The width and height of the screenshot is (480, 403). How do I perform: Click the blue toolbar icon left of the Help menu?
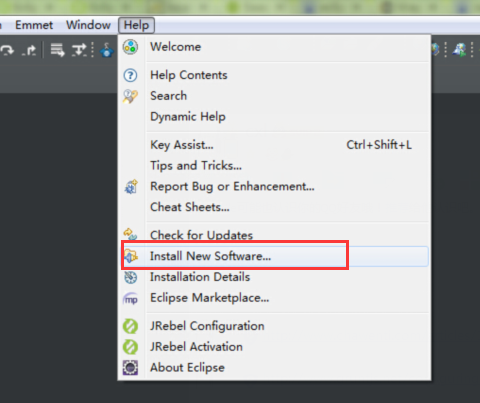point(107,50)
